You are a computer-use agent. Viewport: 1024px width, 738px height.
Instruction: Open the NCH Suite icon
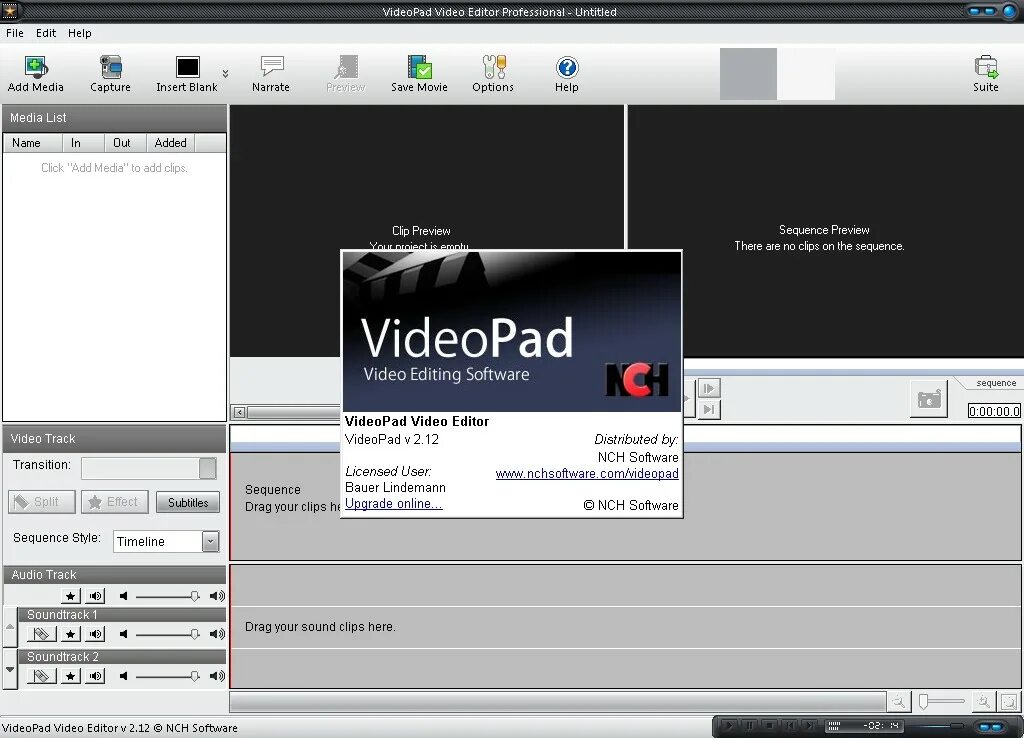point(986,74)
